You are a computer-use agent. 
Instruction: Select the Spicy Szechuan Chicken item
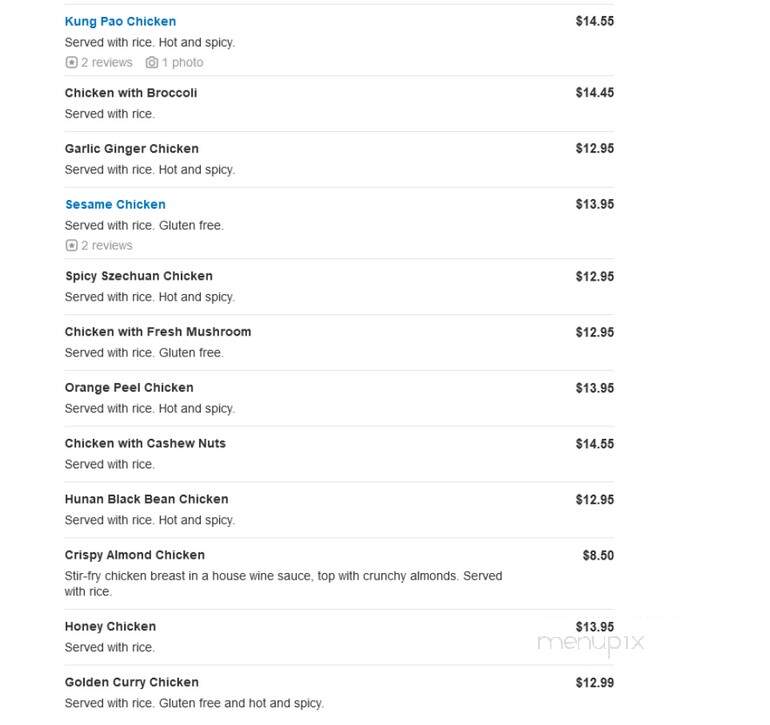pyautogui.click(x=139, y=276)
